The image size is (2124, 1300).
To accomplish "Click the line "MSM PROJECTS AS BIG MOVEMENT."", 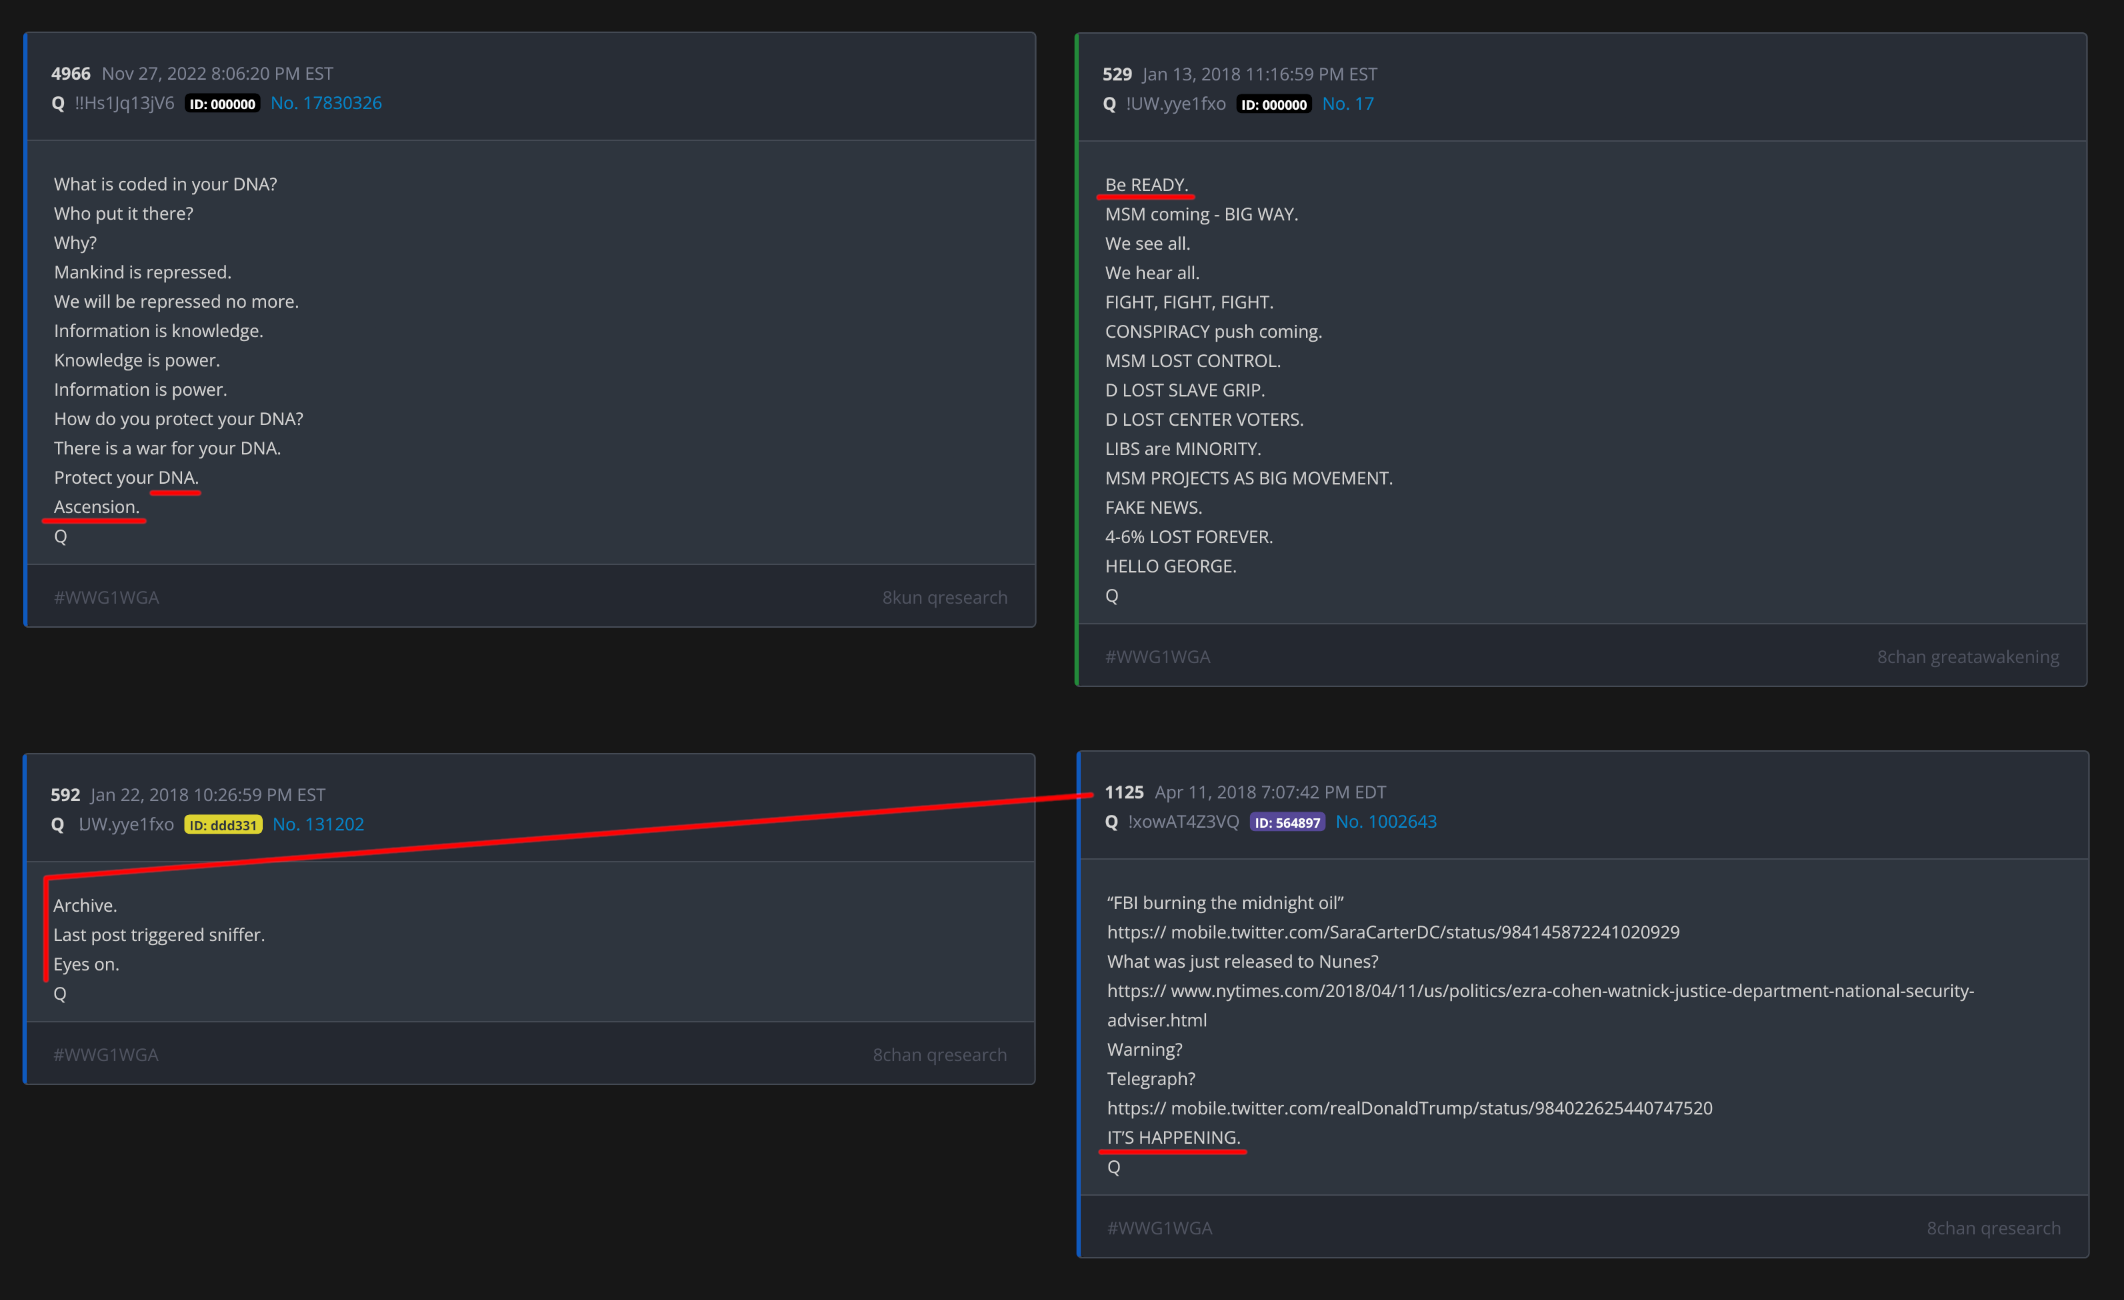I will pos(1249,478).
